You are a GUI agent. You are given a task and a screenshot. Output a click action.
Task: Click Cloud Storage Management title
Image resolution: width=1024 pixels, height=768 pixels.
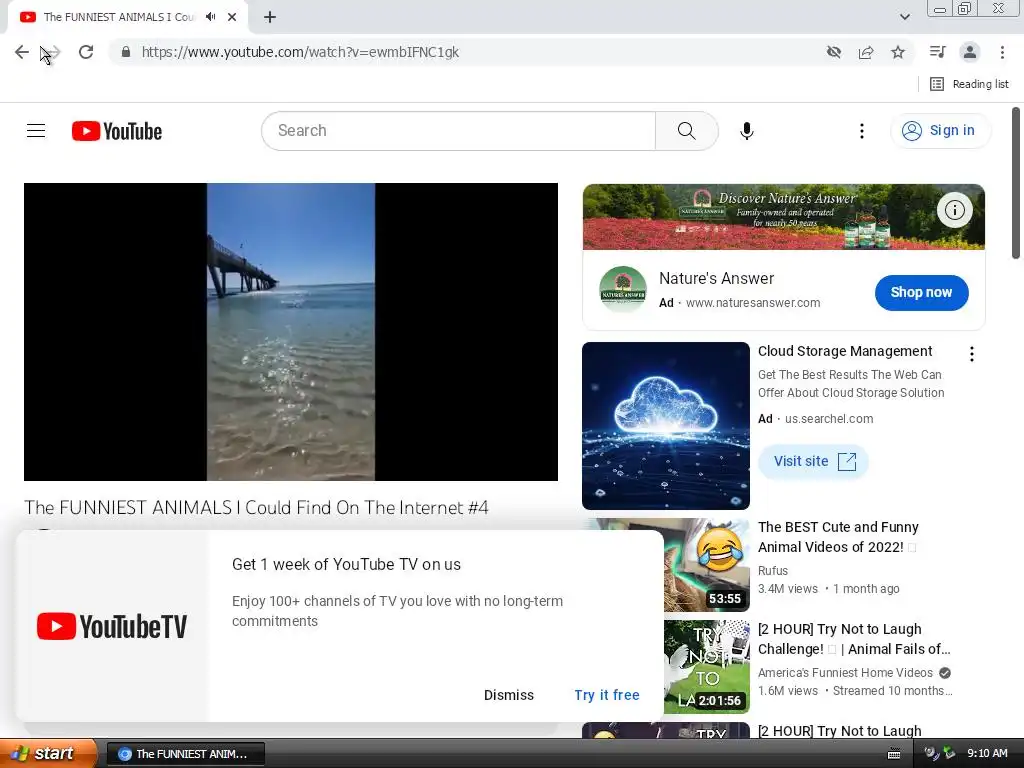[x=844, y=351]
